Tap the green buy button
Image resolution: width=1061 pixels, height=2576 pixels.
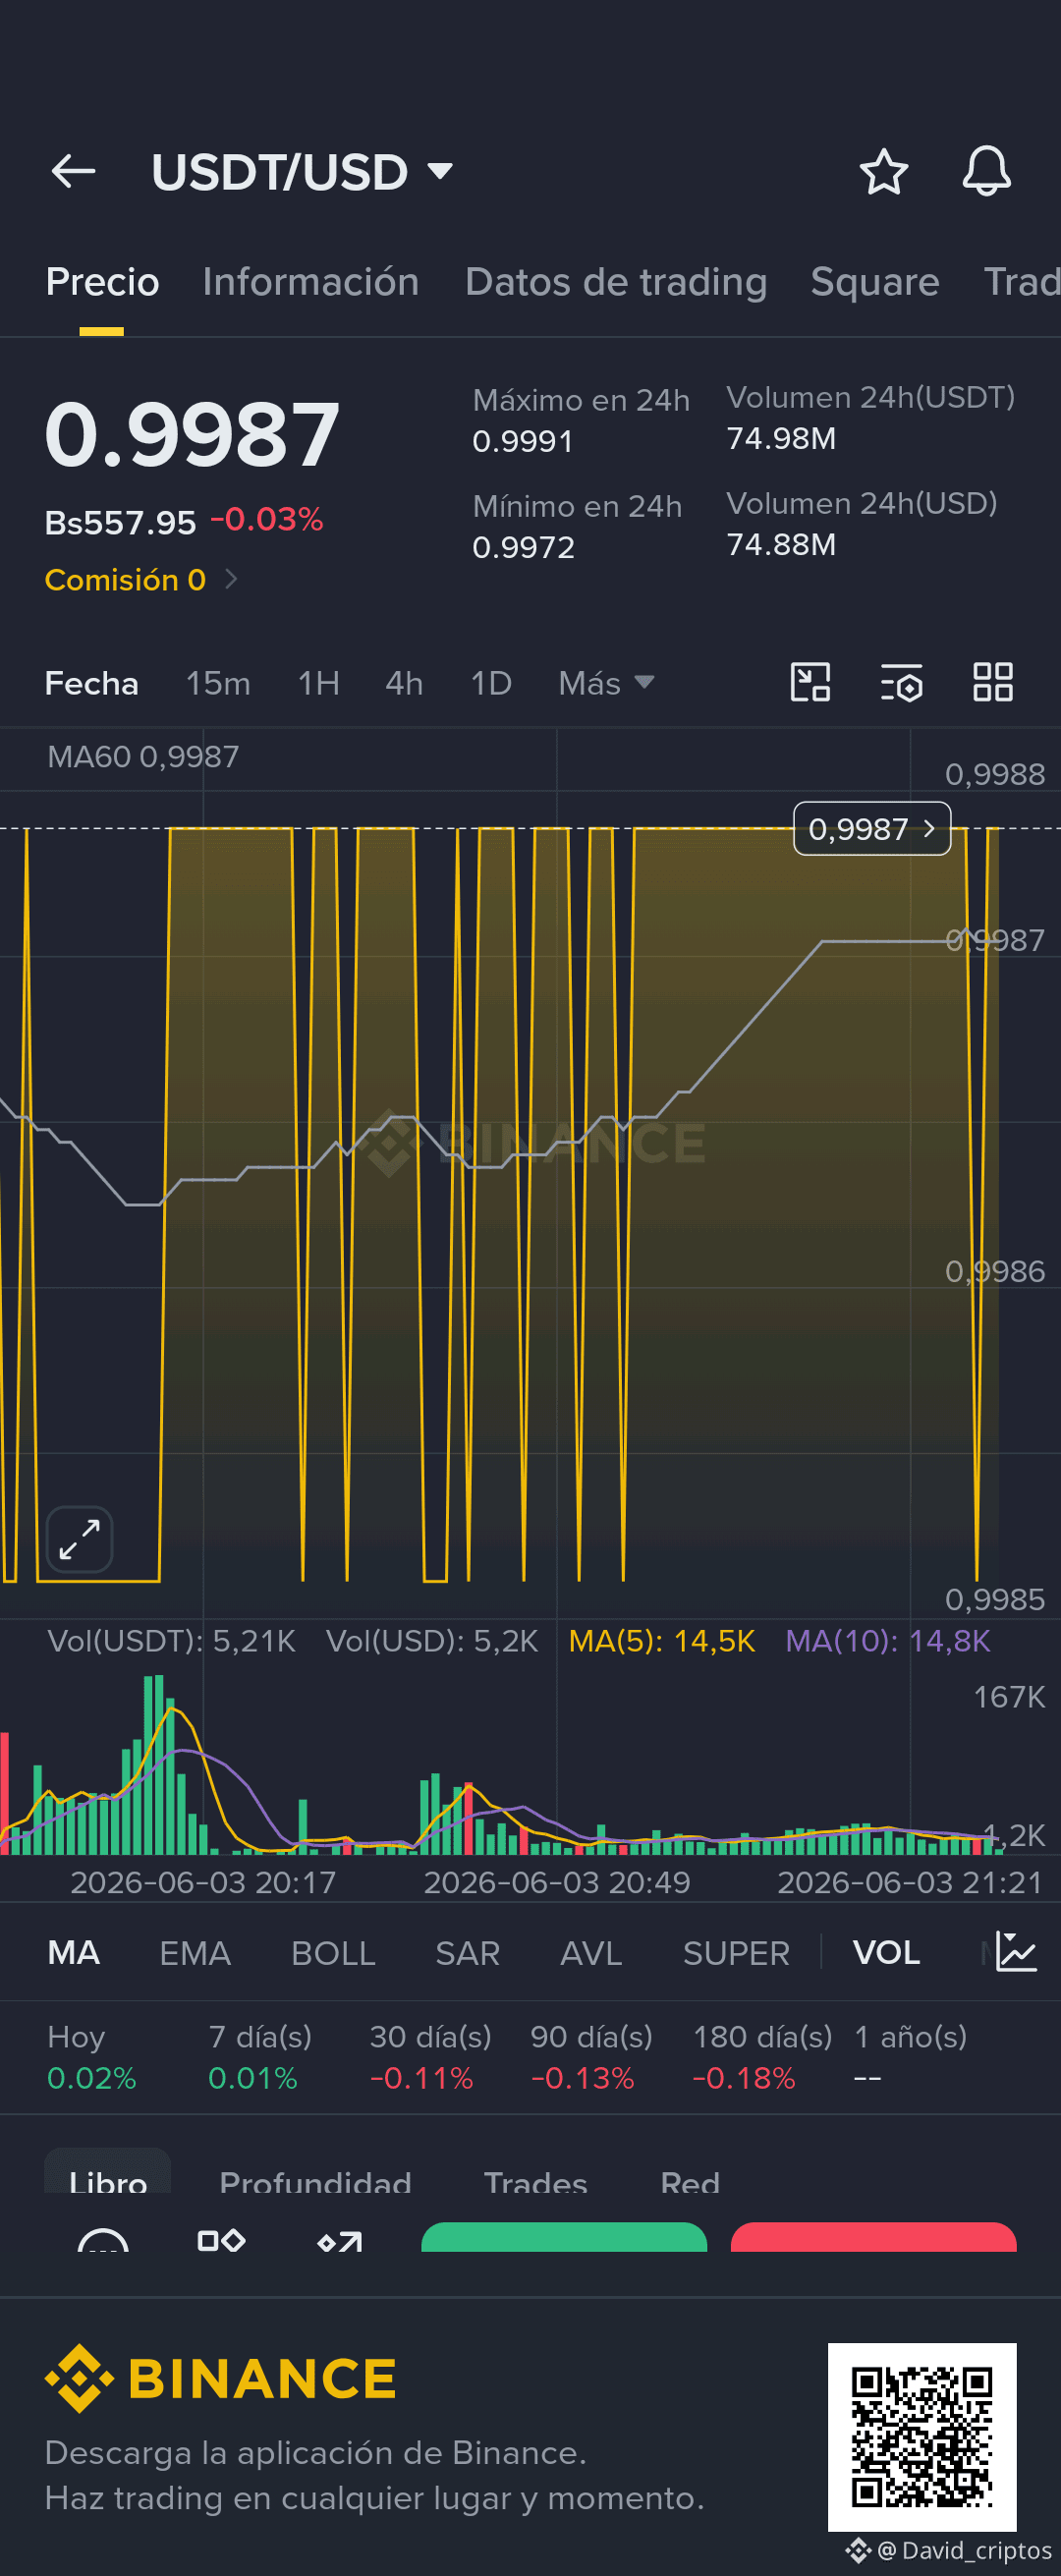pyautogui.click(x=564, y=2237)
